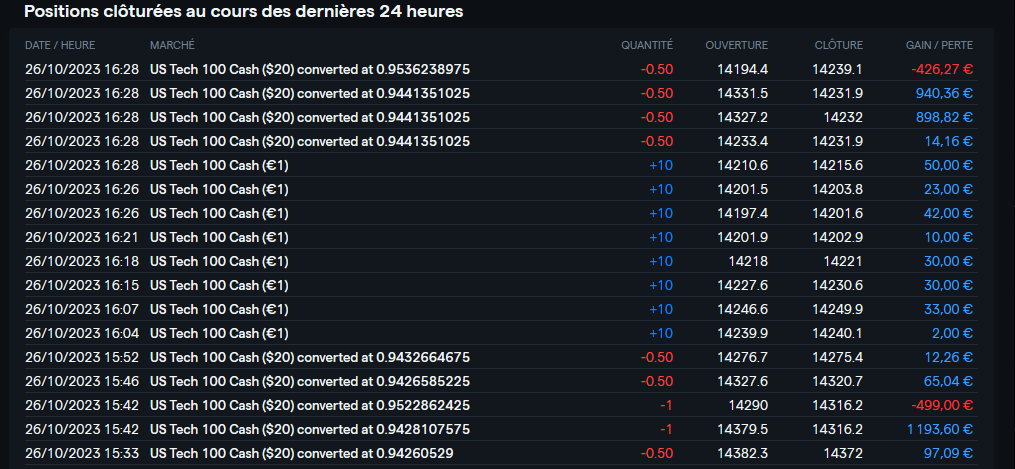1015x469 pixels.
Task: Click the 26/10/2023 16:21 date cell
Action: (x=81, y=237)
